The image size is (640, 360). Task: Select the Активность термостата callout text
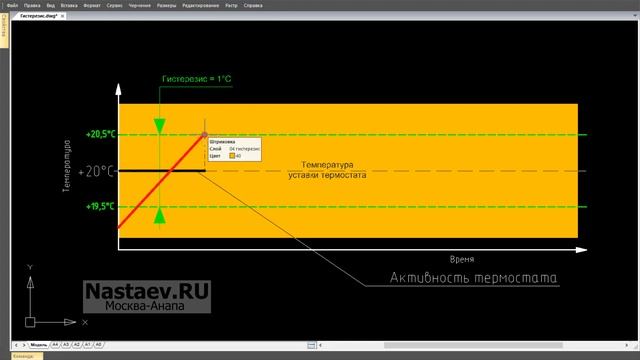tap(473, 278)
